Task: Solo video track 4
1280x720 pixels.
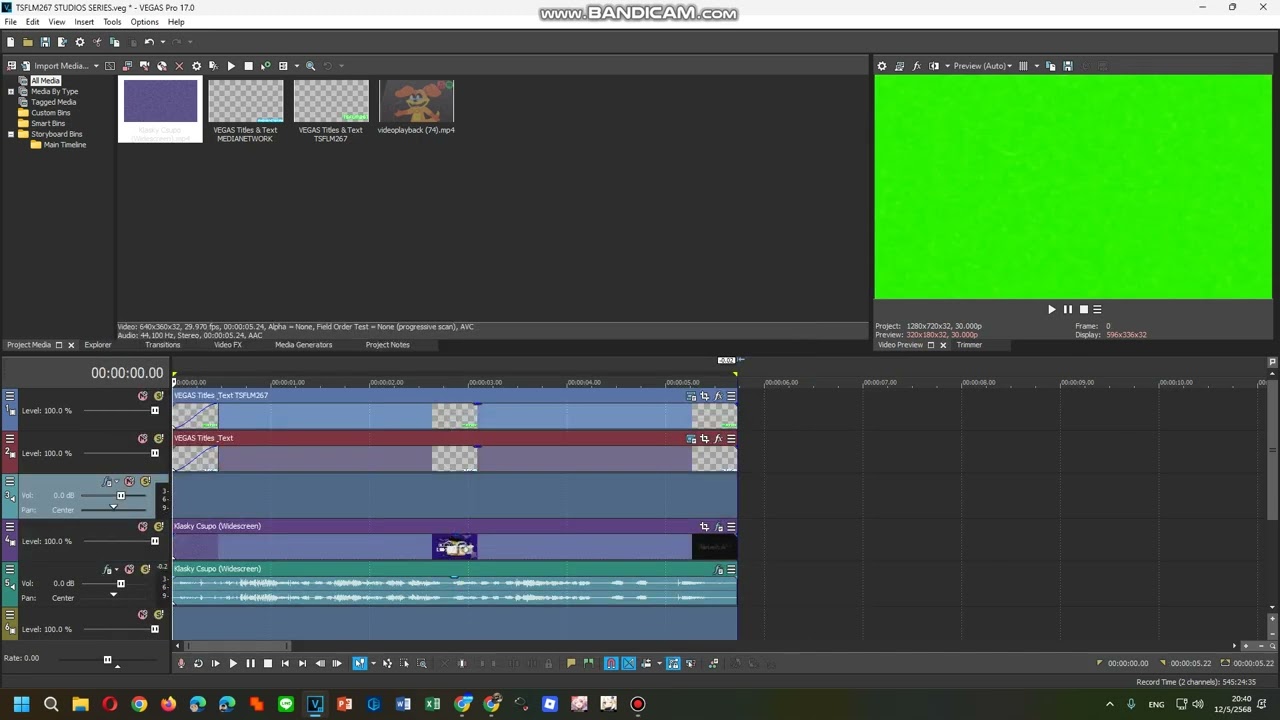Action: pos(158,527)
